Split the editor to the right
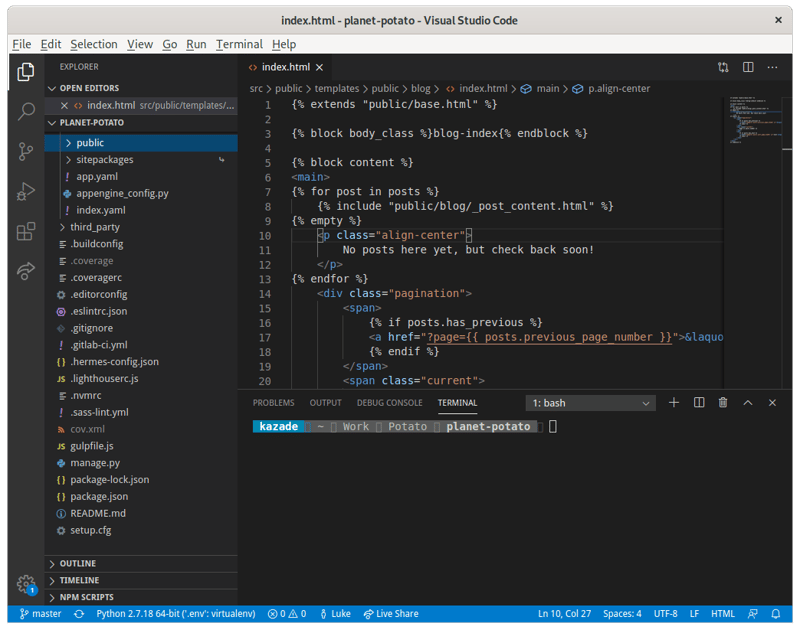Image resolution: width=800 pixels, height=630 pixels. [748, 67]
